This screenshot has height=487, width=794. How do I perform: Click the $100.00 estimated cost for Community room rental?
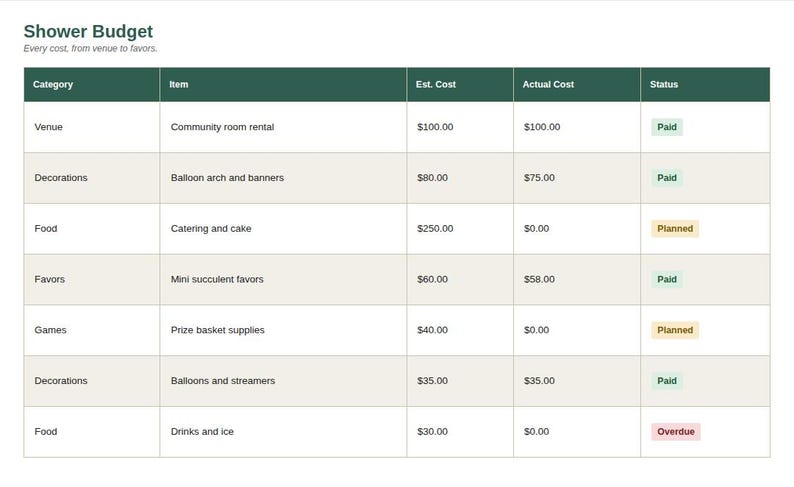(x=435, y=127)
